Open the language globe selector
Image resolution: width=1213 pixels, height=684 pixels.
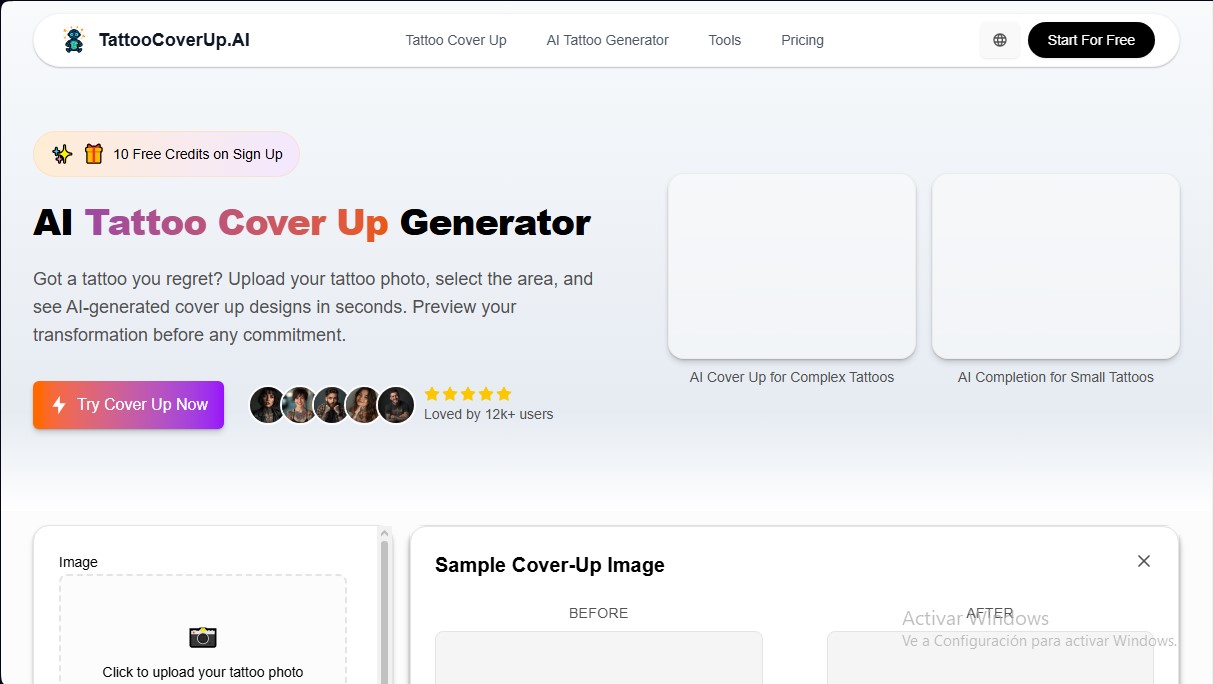coord(1000,40)
